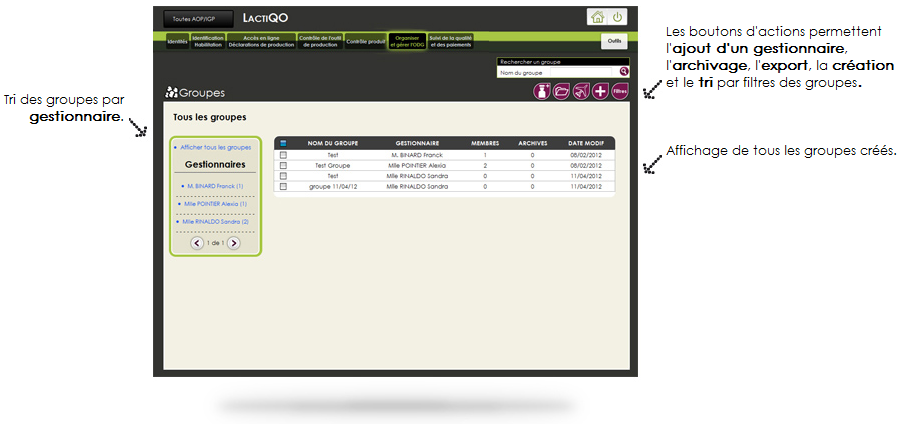This screenshot has height=424, width=906.
Task: Click the magnifier search icon
Action: point(624,72)
